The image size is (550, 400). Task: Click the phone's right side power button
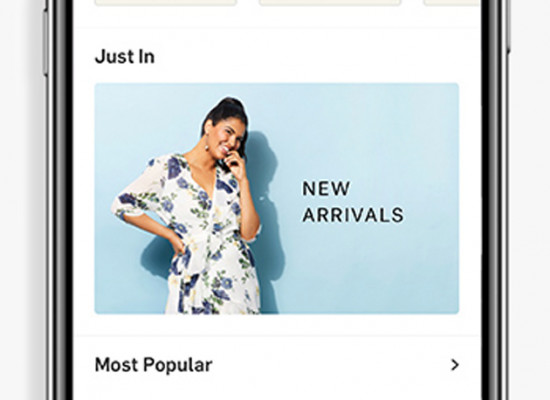click(508, 26)
